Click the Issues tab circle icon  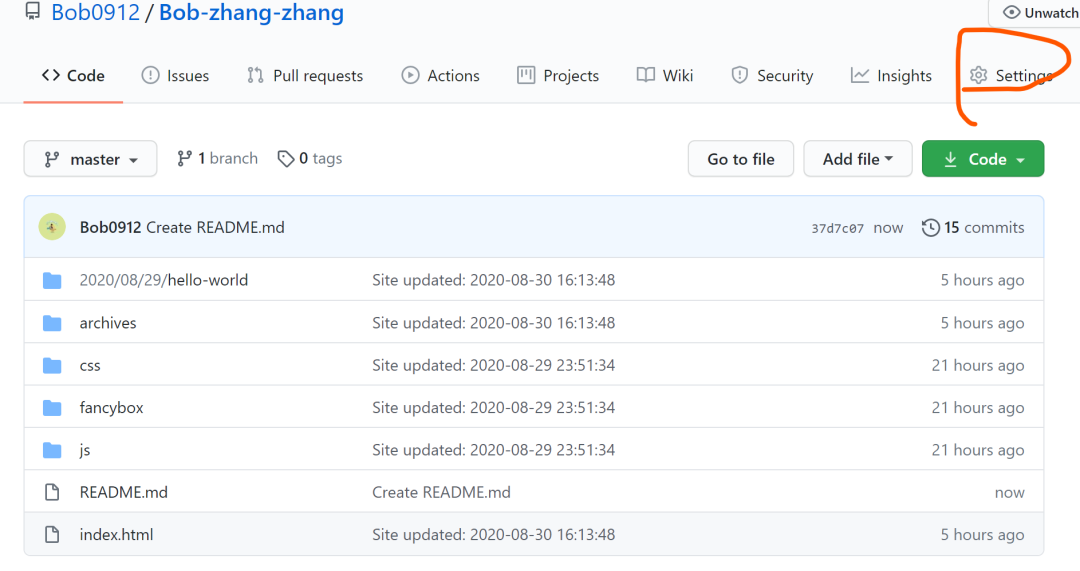[150, 75]
